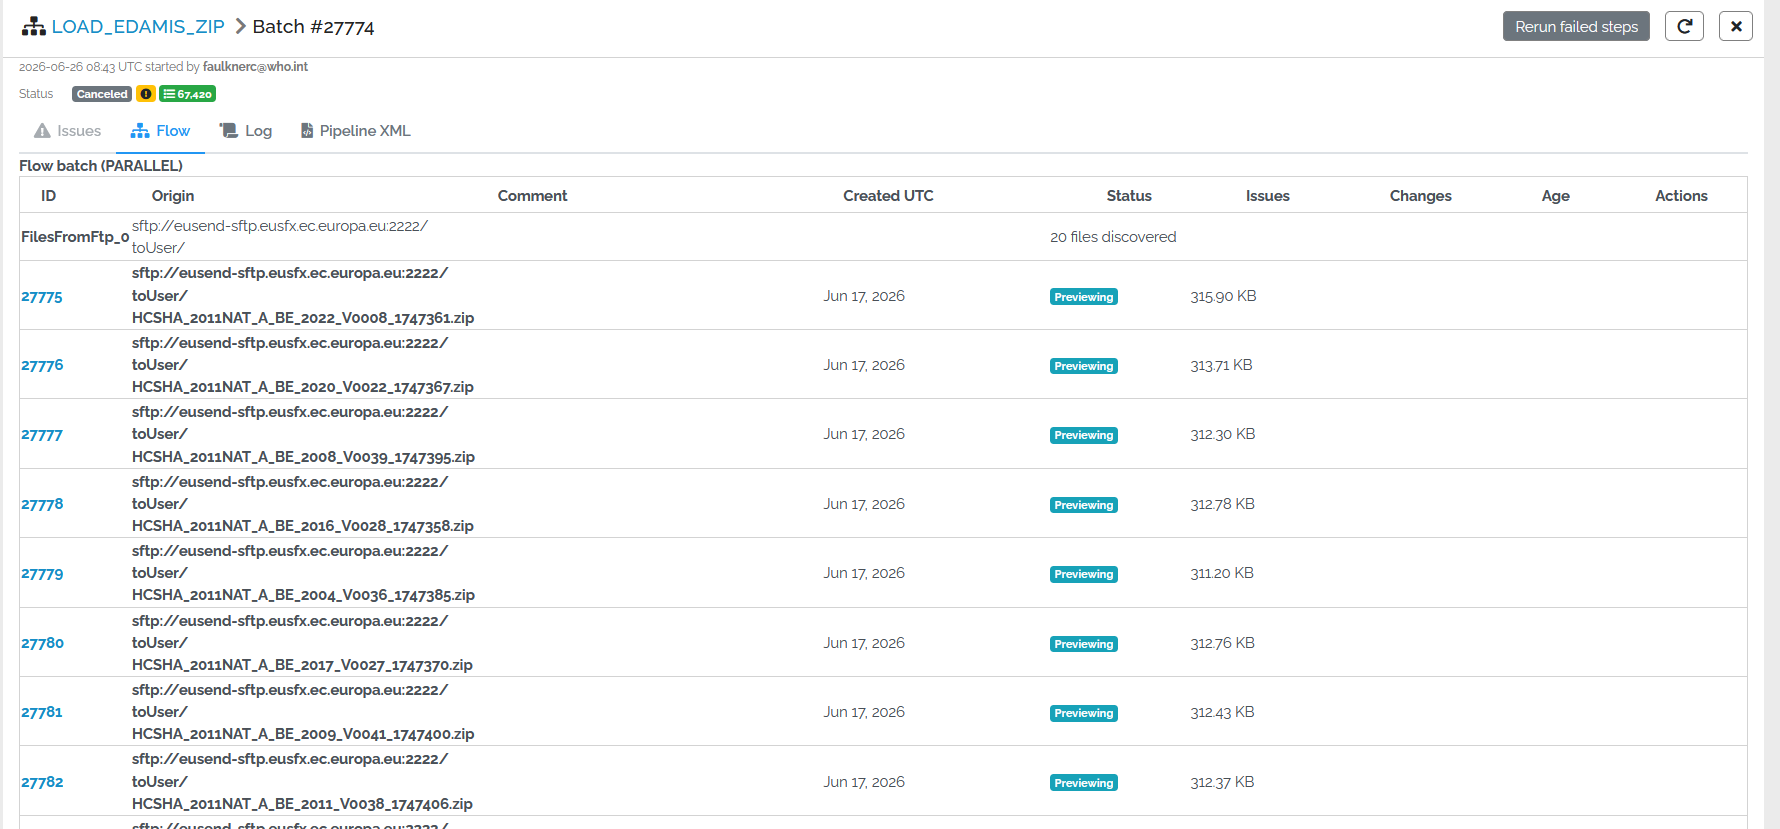1780x829 pixels.
Task: Click the Changes column header
Action: pyautogui.click(x=1420, y=196)
